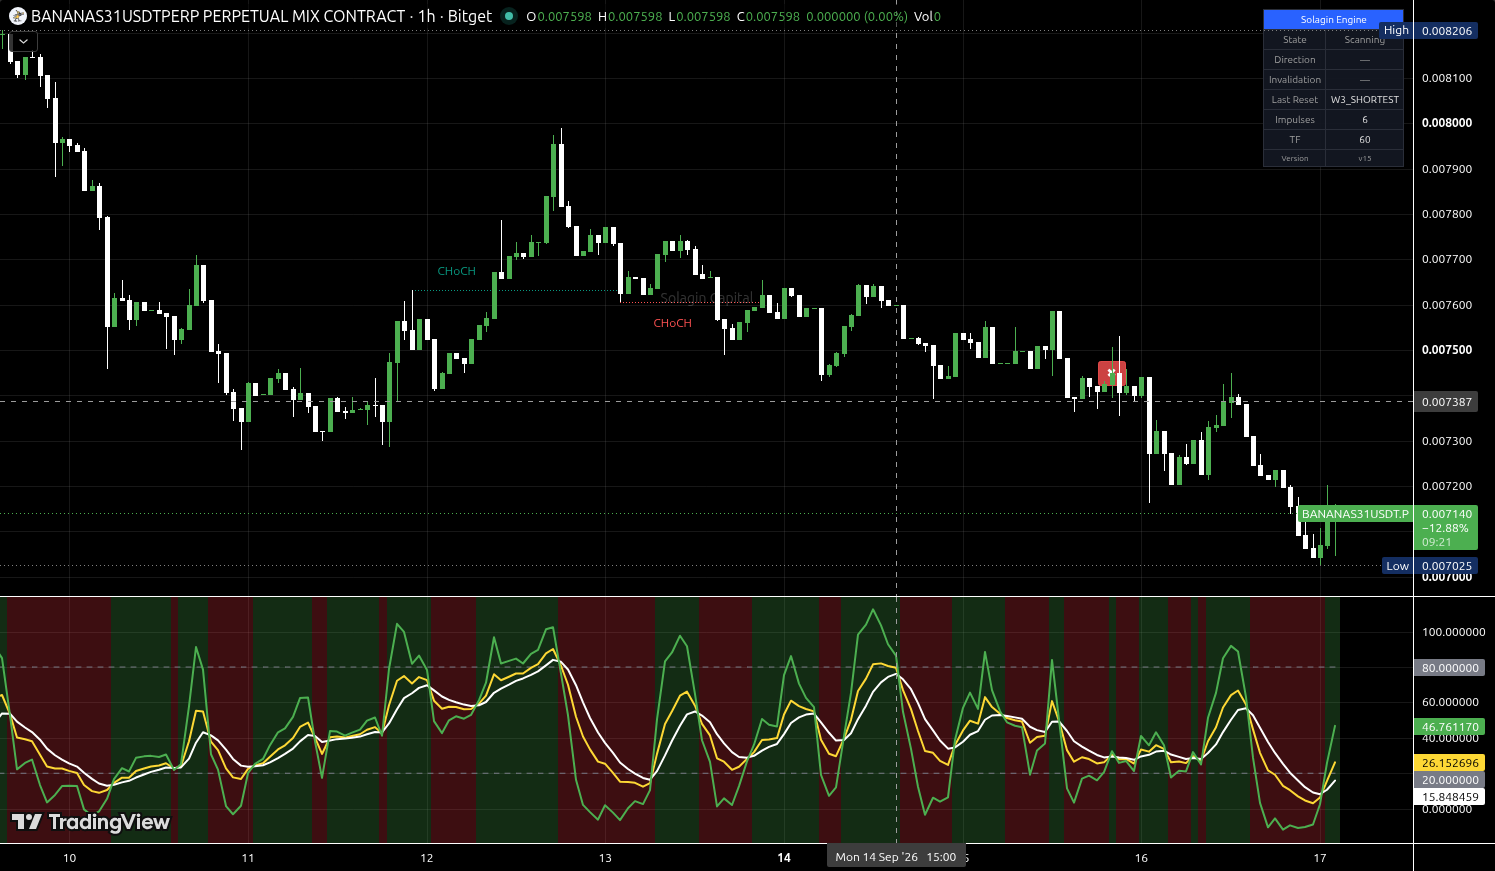
Task: Click the crosshair price label 0.007387
Action: (x=1447, y=402)
